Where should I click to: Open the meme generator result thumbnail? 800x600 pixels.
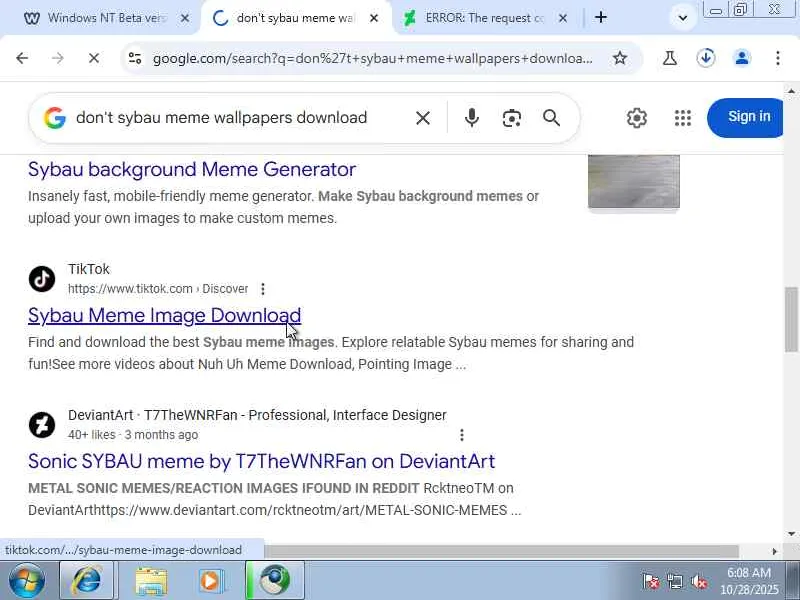(634, 182)
